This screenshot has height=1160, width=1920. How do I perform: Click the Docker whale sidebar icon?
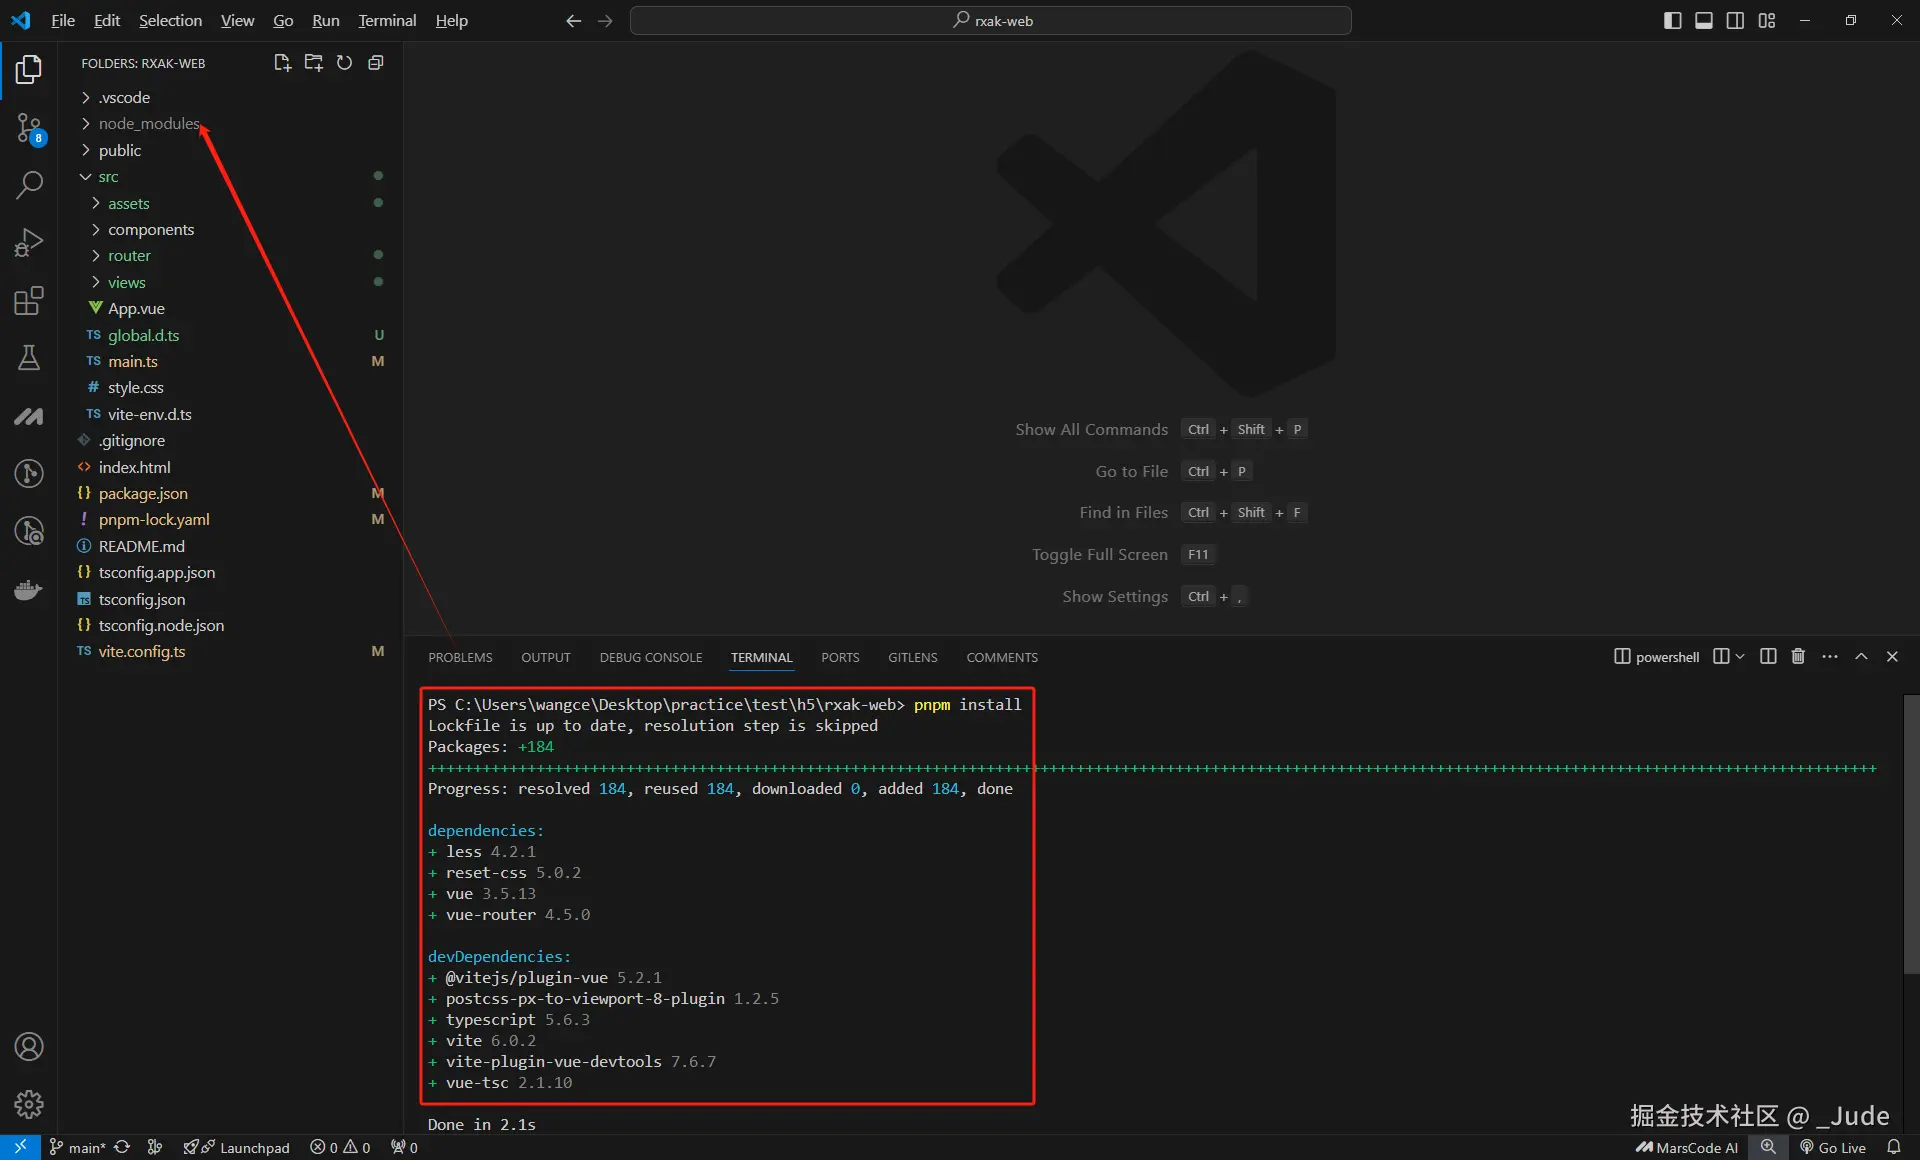pos(29,590)
